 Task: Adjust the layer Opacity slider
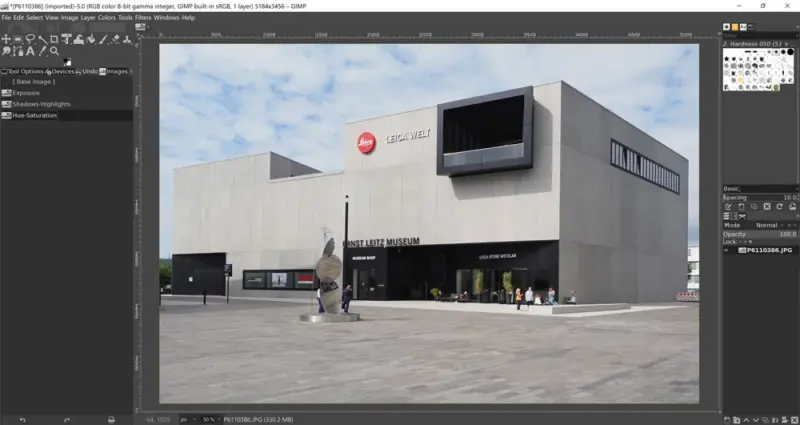pos(760,234)
